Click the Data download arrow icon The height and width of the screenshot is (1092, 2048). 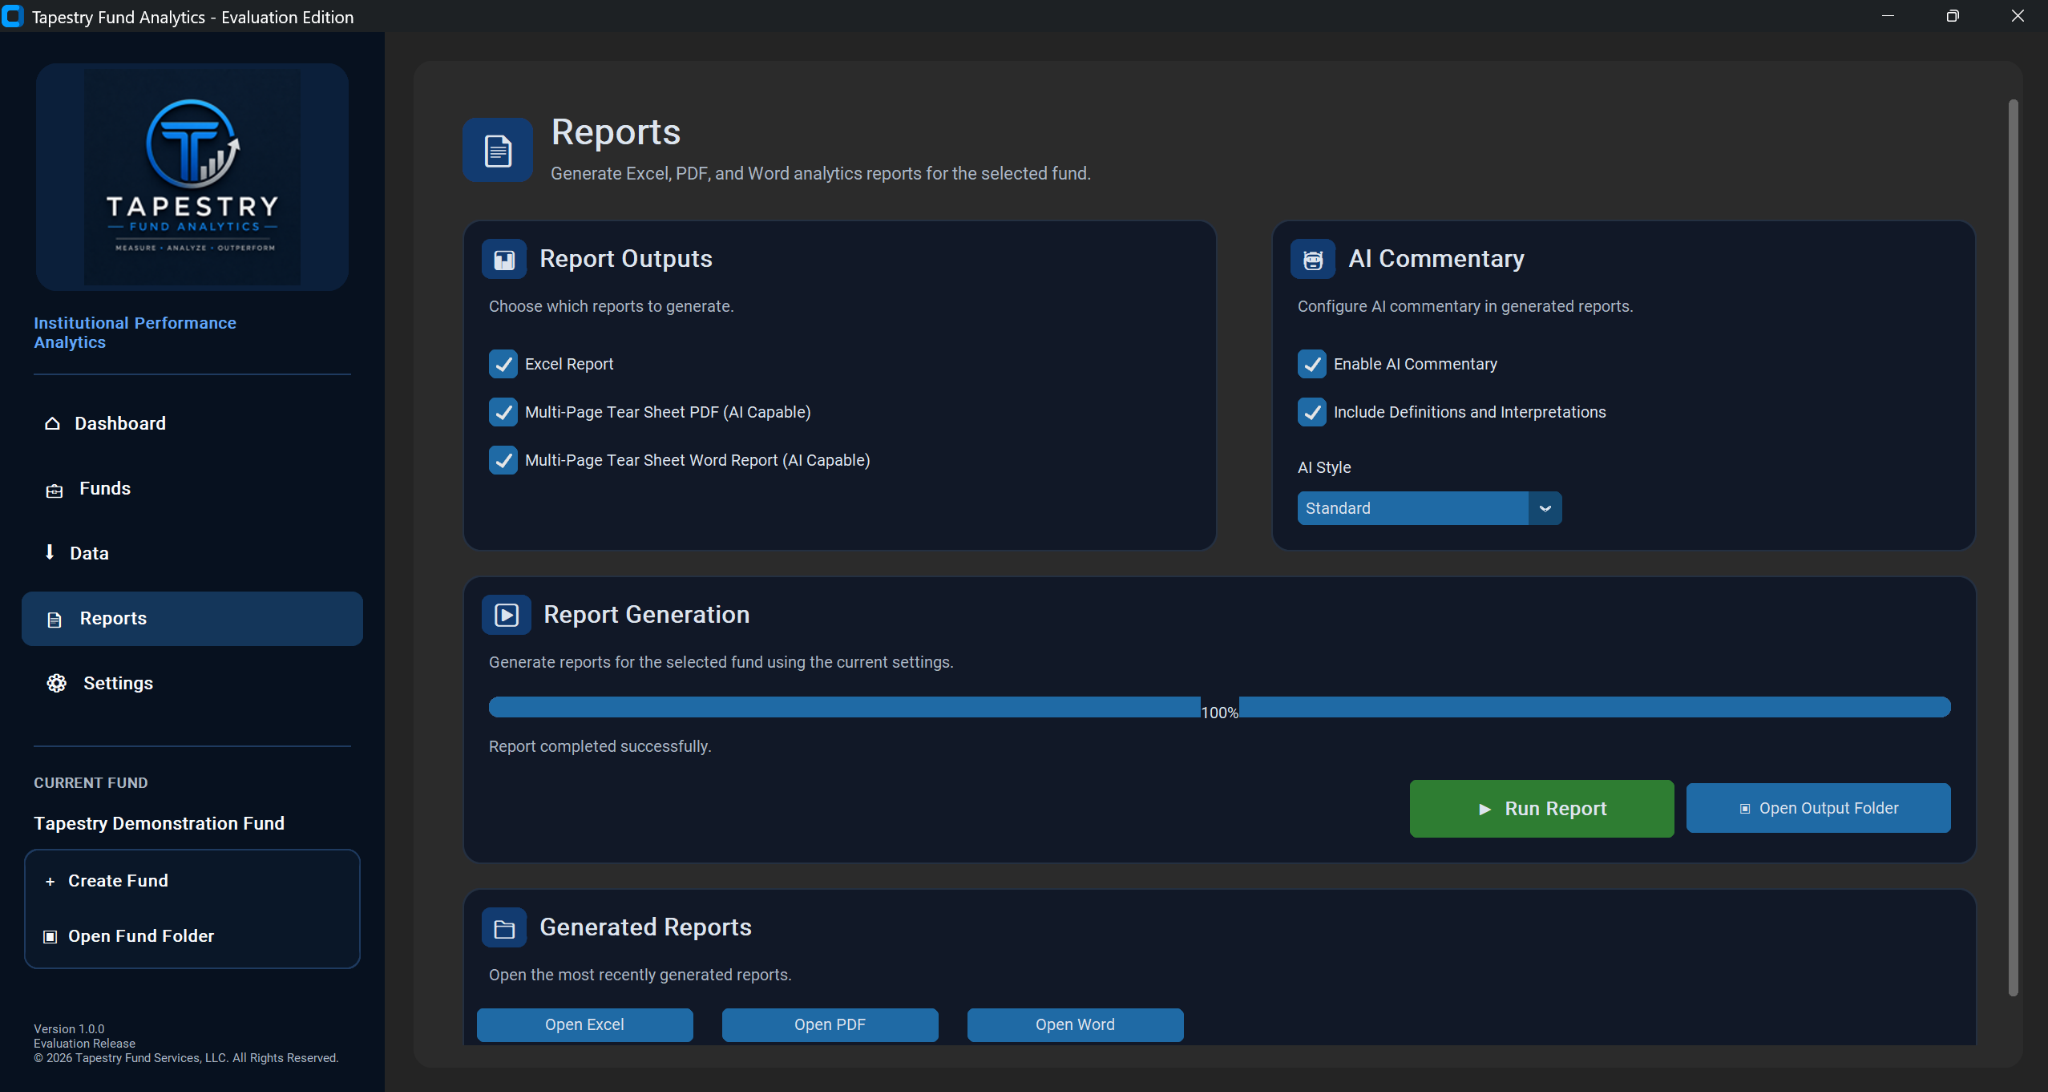point(49,552)
